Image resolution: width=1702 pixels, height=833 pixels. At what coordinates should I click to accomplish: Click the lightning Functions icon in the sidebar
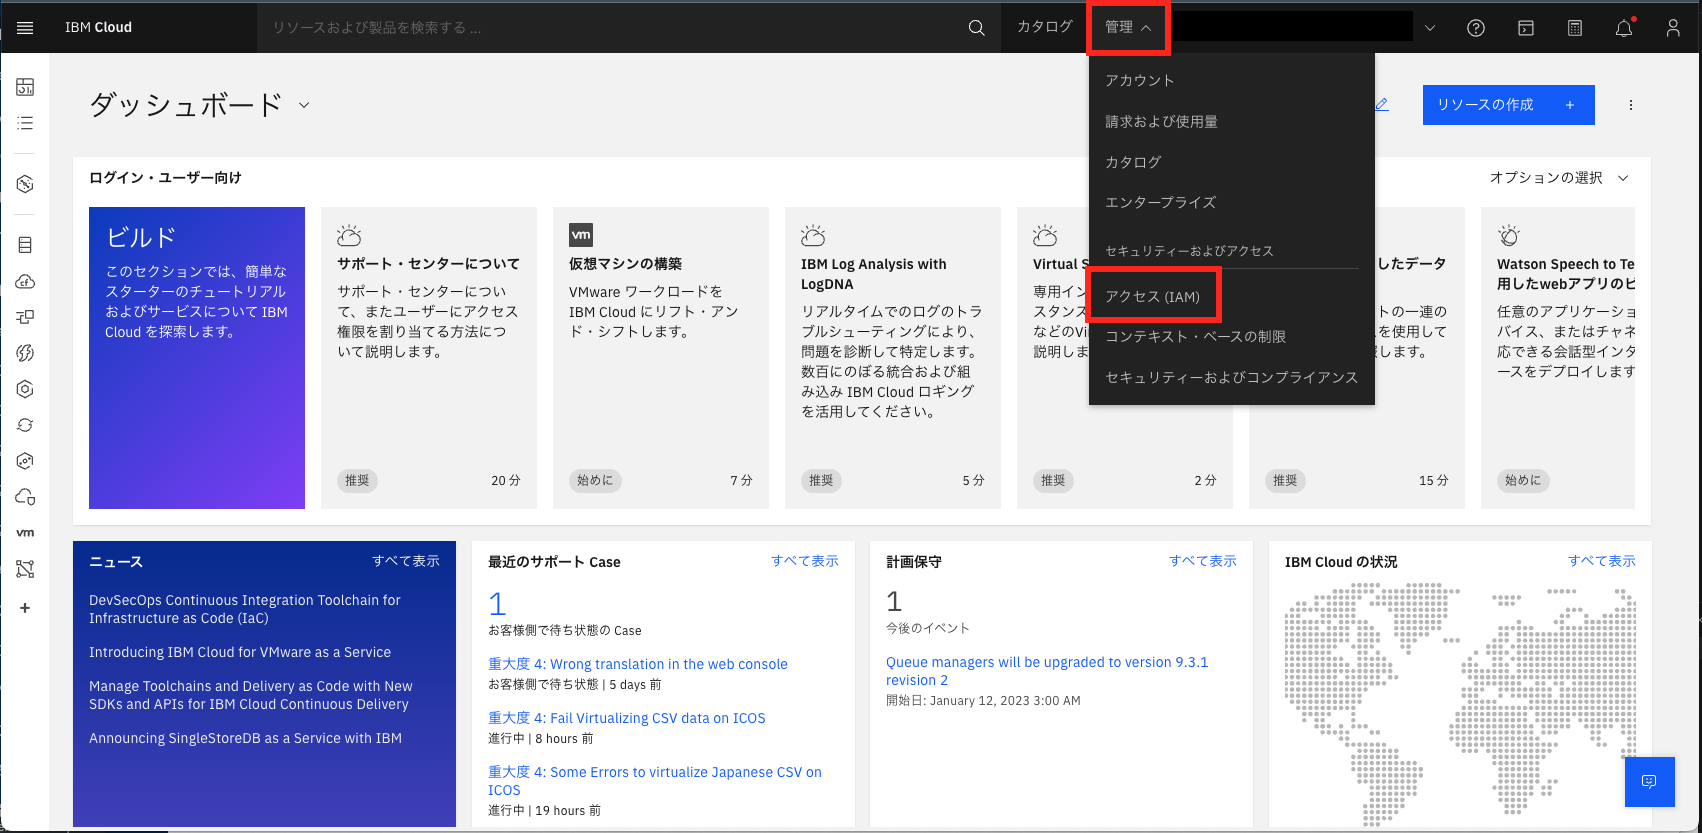tap(25, 353)
